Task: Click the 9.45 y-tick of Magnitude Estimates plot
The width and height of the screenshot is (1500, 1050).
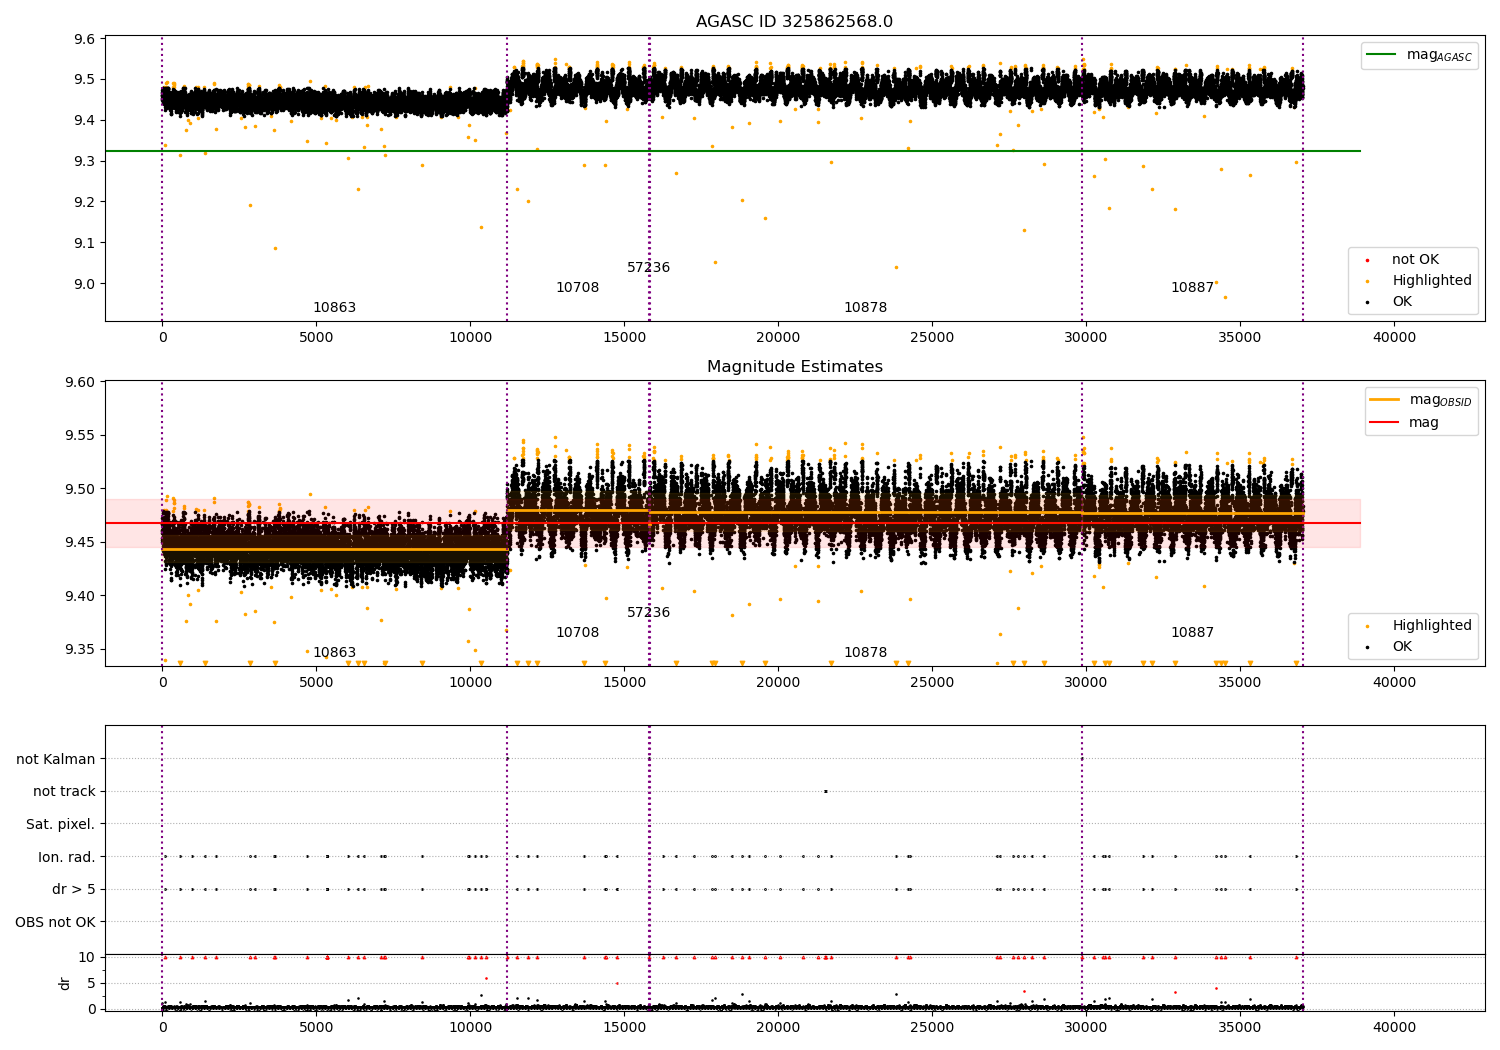Action: pyautogui.click(x=81, y=543)
